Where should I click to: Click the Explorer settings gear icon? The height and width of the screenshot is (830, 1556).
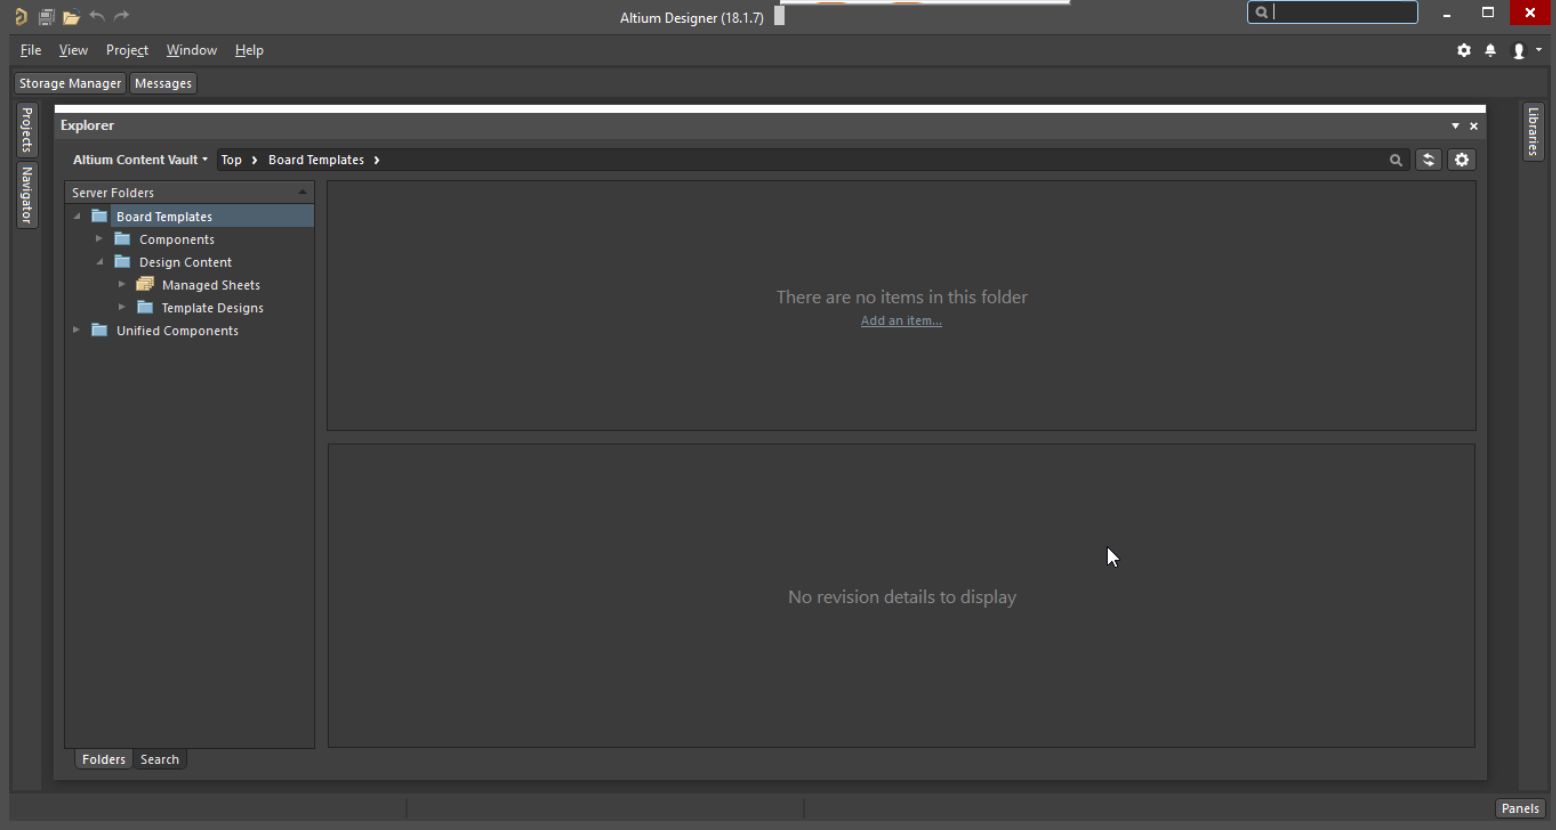point(1462,160)
